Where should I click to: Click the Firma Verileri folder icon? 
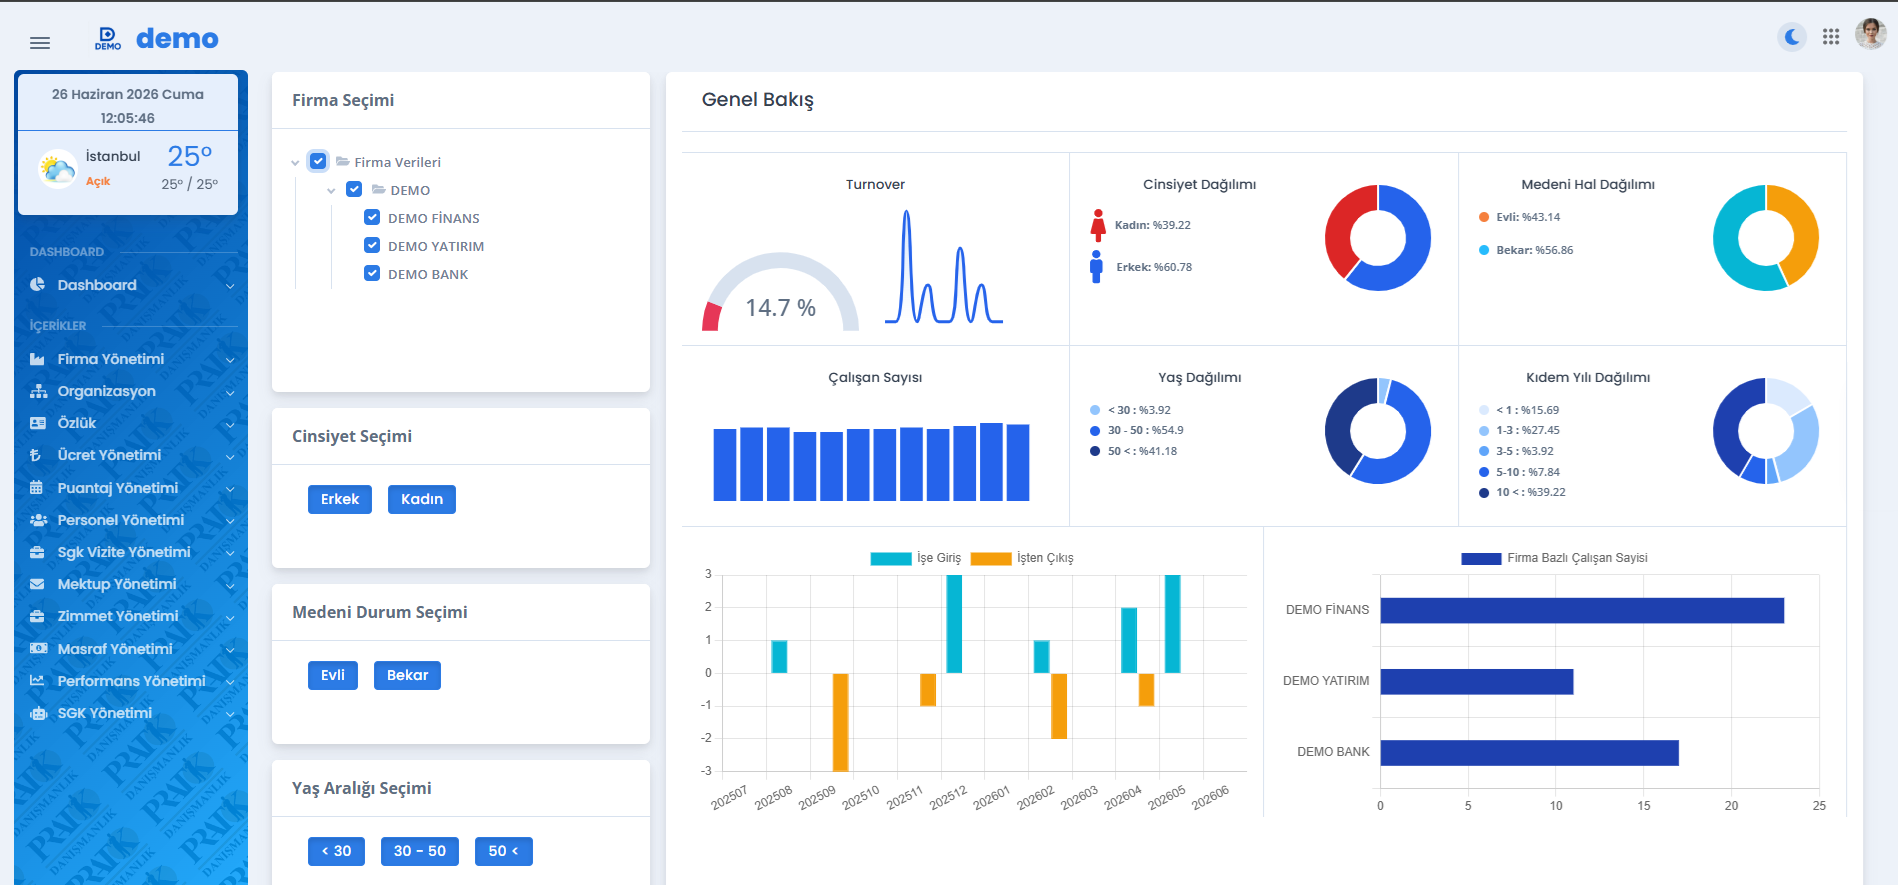(x=342, y=161)
